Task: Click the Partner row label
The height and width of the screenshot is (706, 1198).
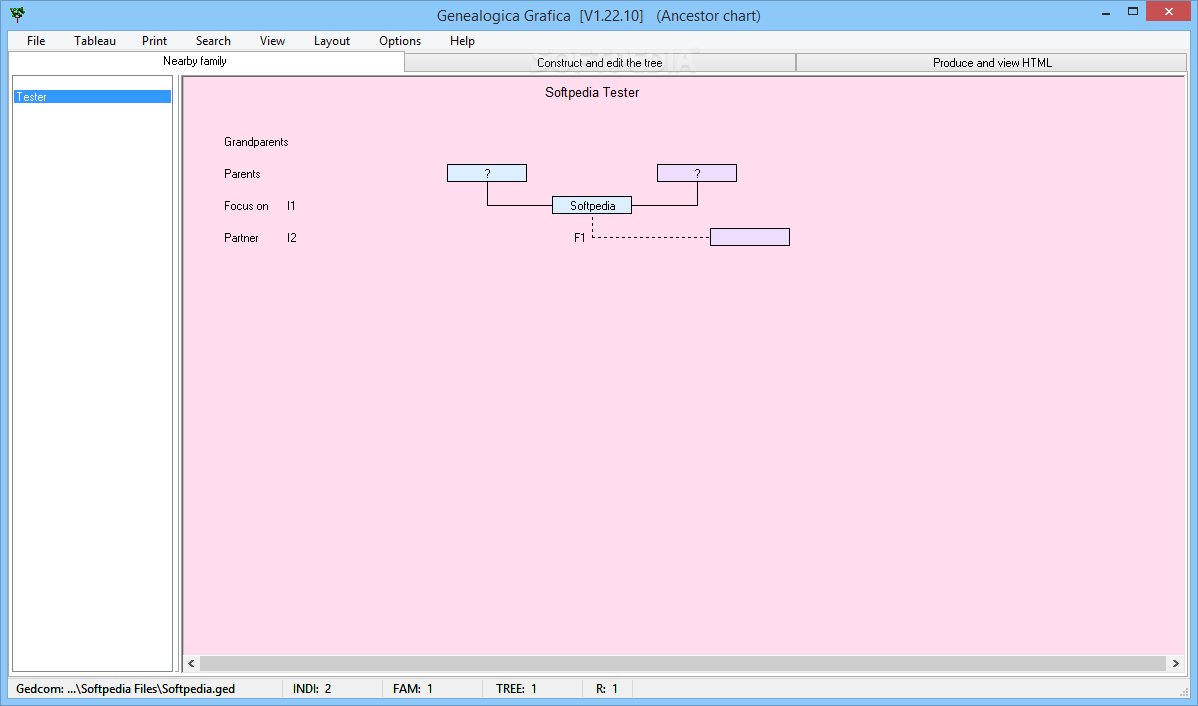Action: click(241, 238)
